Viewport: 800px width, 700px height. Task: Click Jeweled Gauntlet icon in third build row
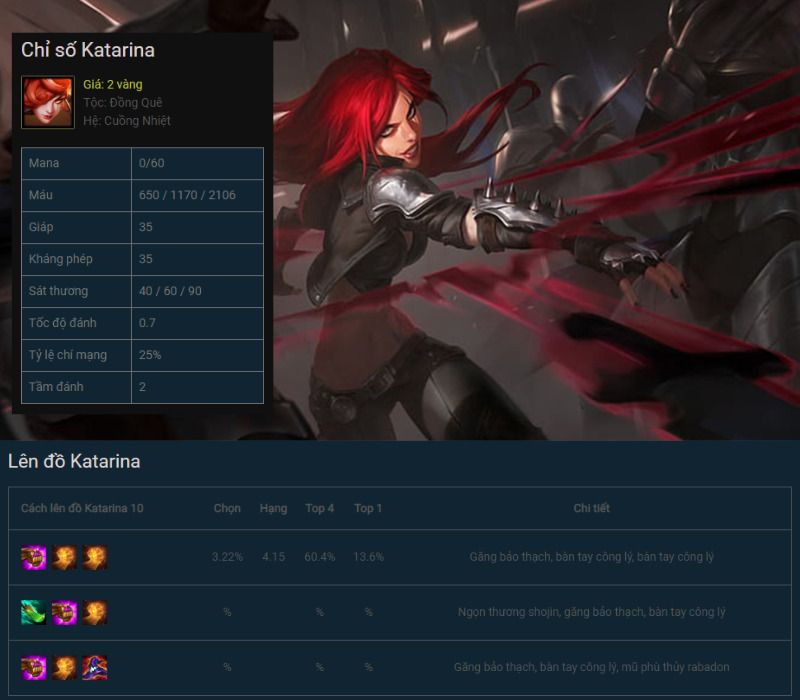pyautogui.click(x=34, y=667)
